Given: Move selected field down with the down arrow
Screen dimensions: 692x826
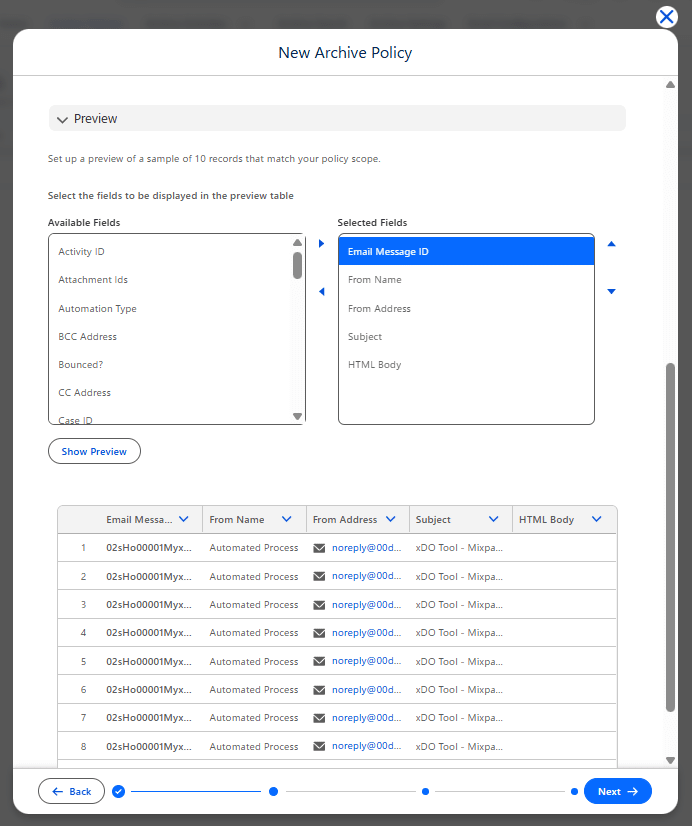Looking at the screenshot, I should click(x=611, y=291).
